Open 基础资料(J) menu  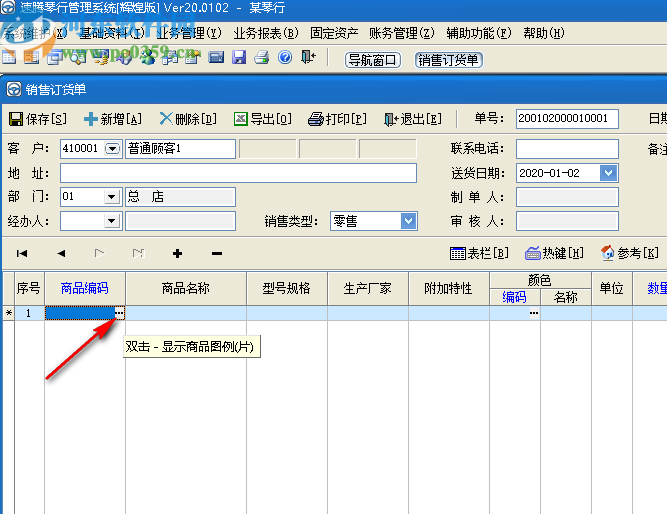tap(112, 33)
